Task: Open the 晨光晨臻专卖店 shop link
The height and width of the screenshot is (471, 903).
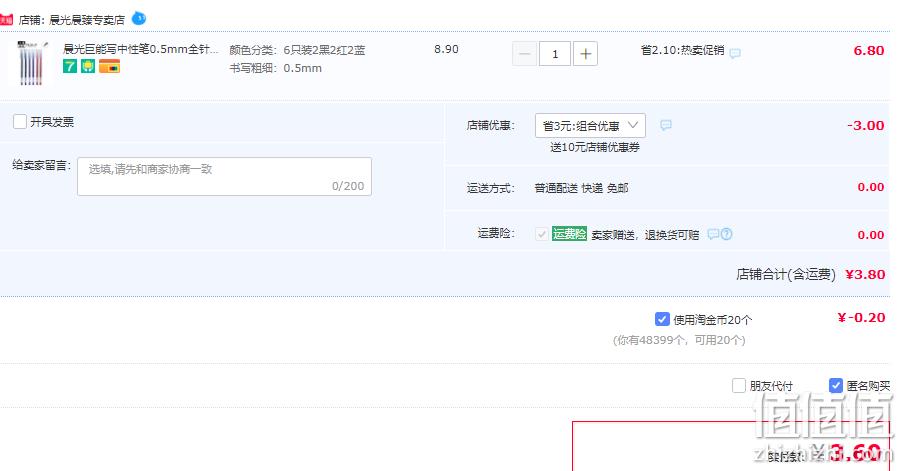Action: 87,20
